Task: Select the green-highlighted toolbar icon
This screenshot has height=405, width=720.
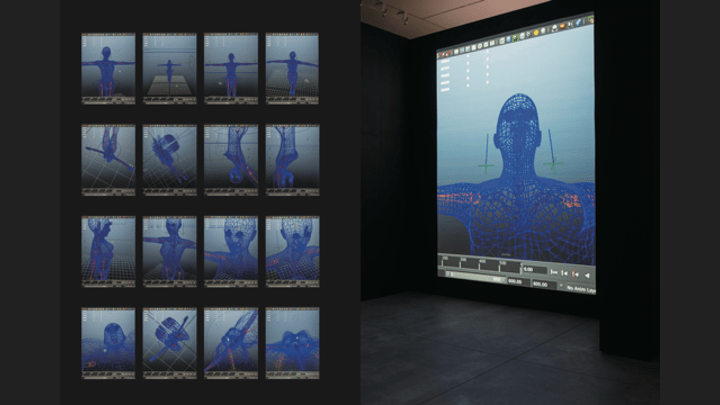Action: point(515,37)
